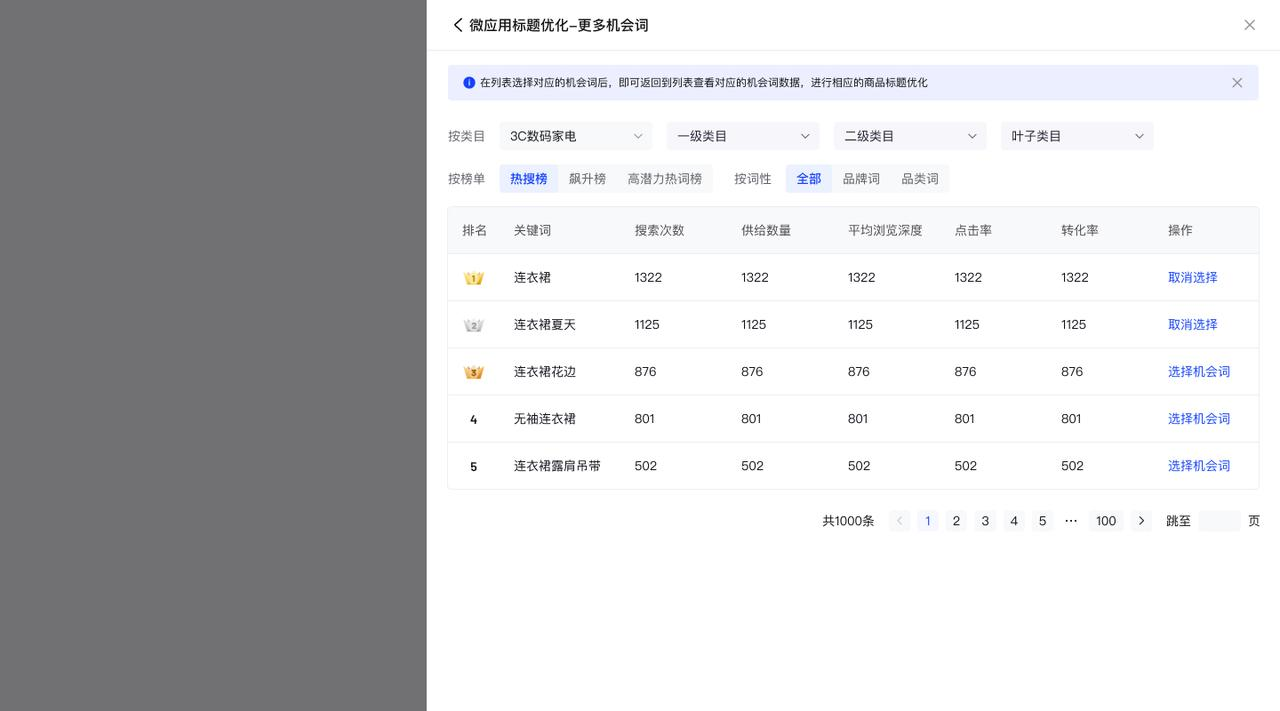Image resolution: width=1280 pixels, height=711 pixels.
Task: Click the back arrow beside the panel title
Action: coord(458,25)
